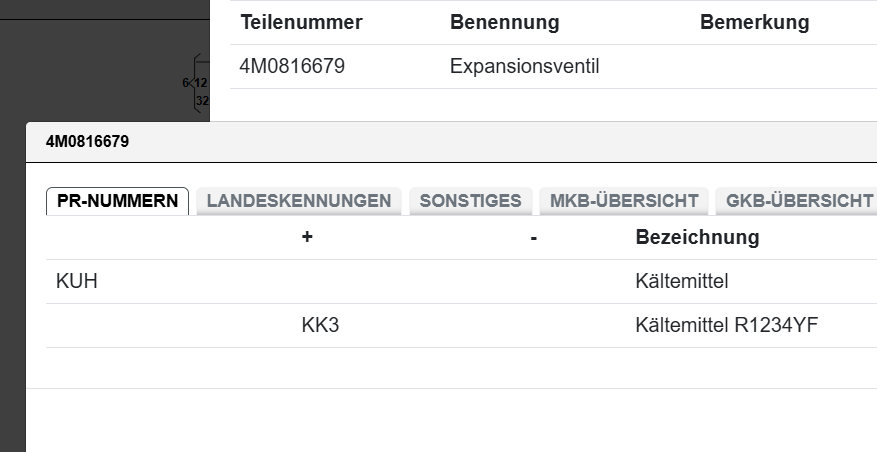Screen dimensions: 877x452
Task: Click diagram position label 12
Action: tap(201, 83)
